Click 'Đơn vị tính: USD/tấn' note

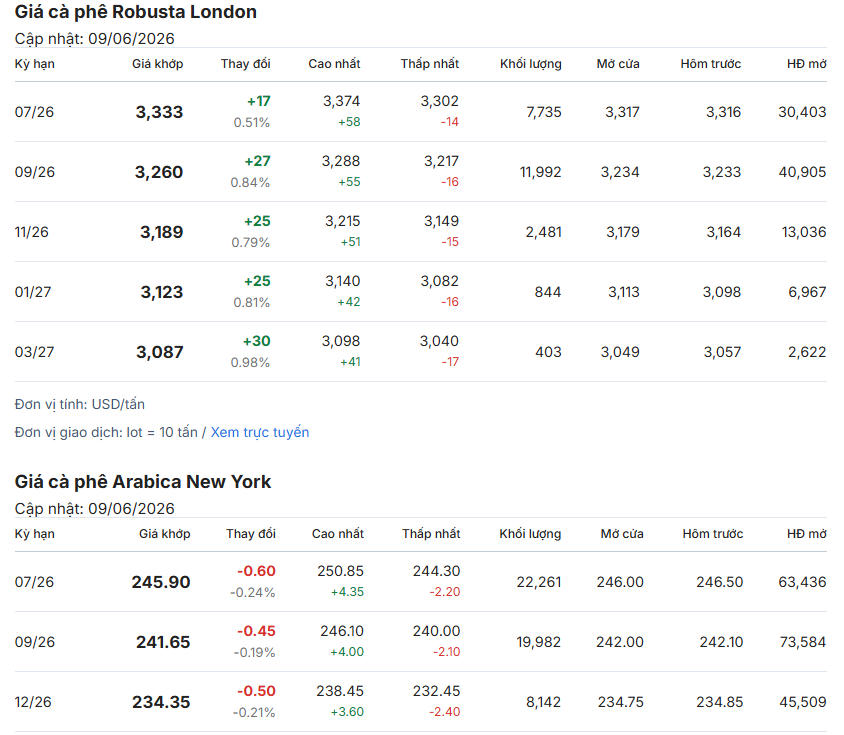coord(80,404)
